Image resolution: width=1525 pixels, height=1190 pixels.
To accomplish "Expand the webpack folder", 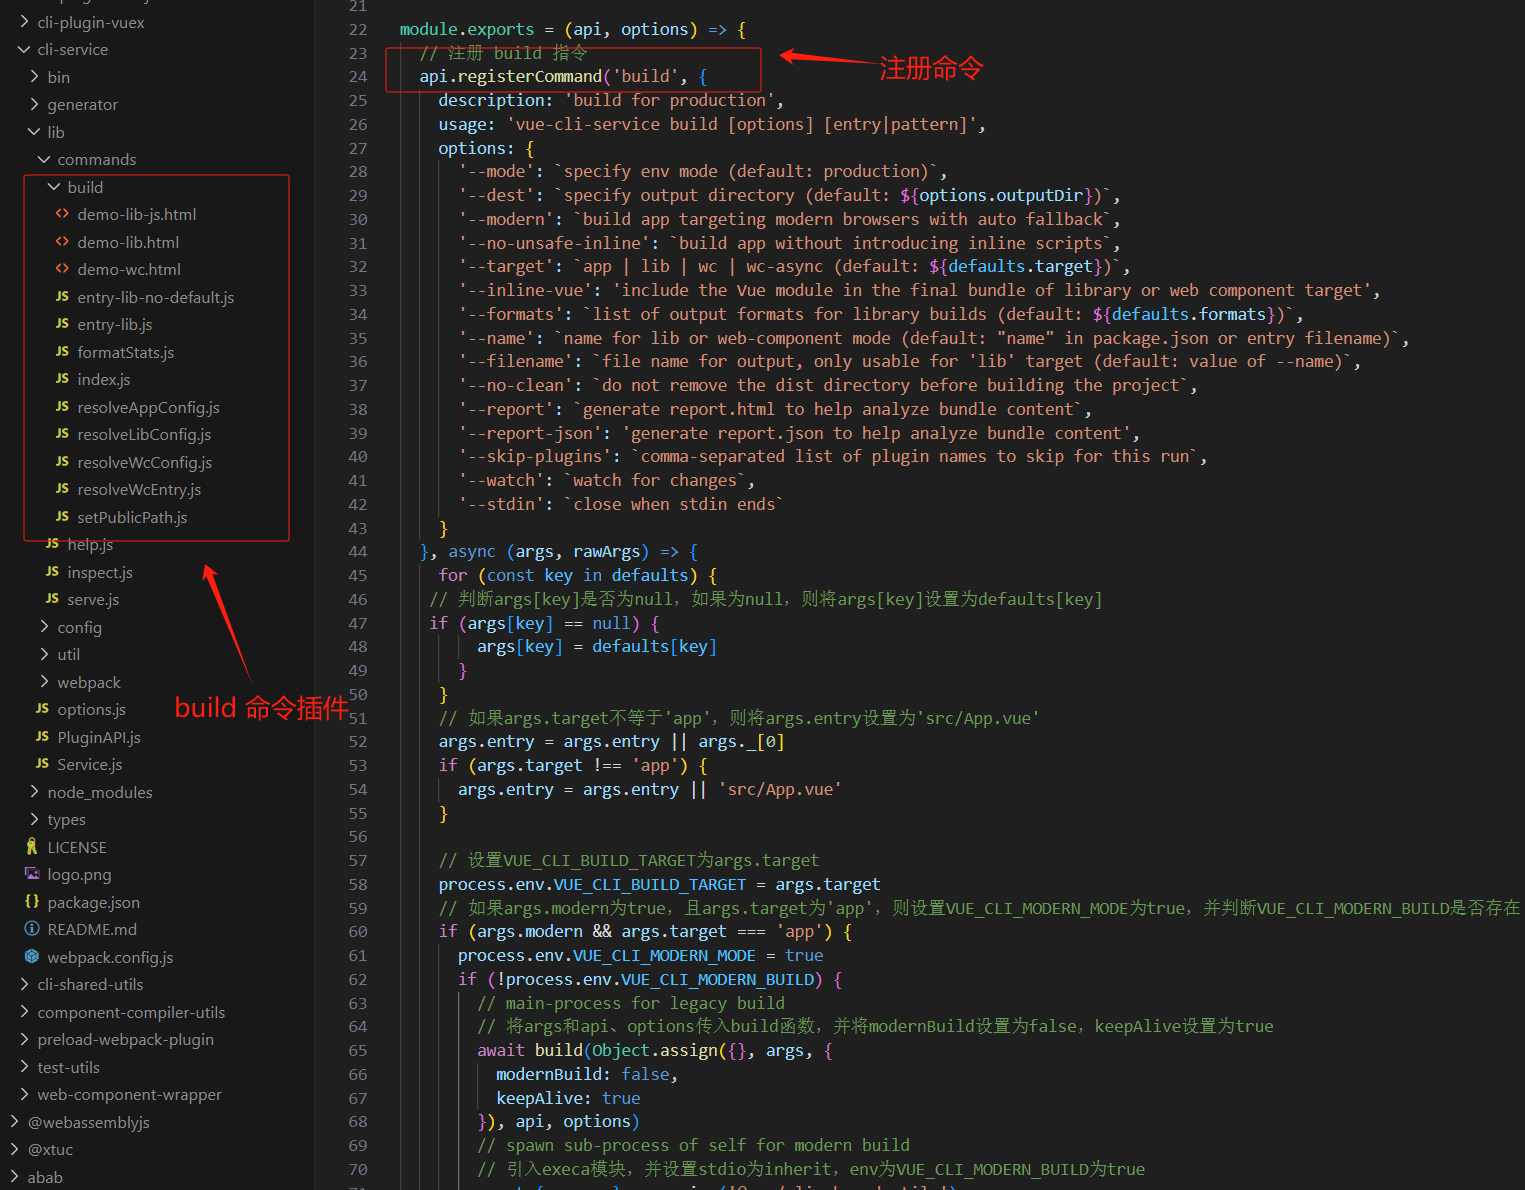I will click(x=44, y=682).
